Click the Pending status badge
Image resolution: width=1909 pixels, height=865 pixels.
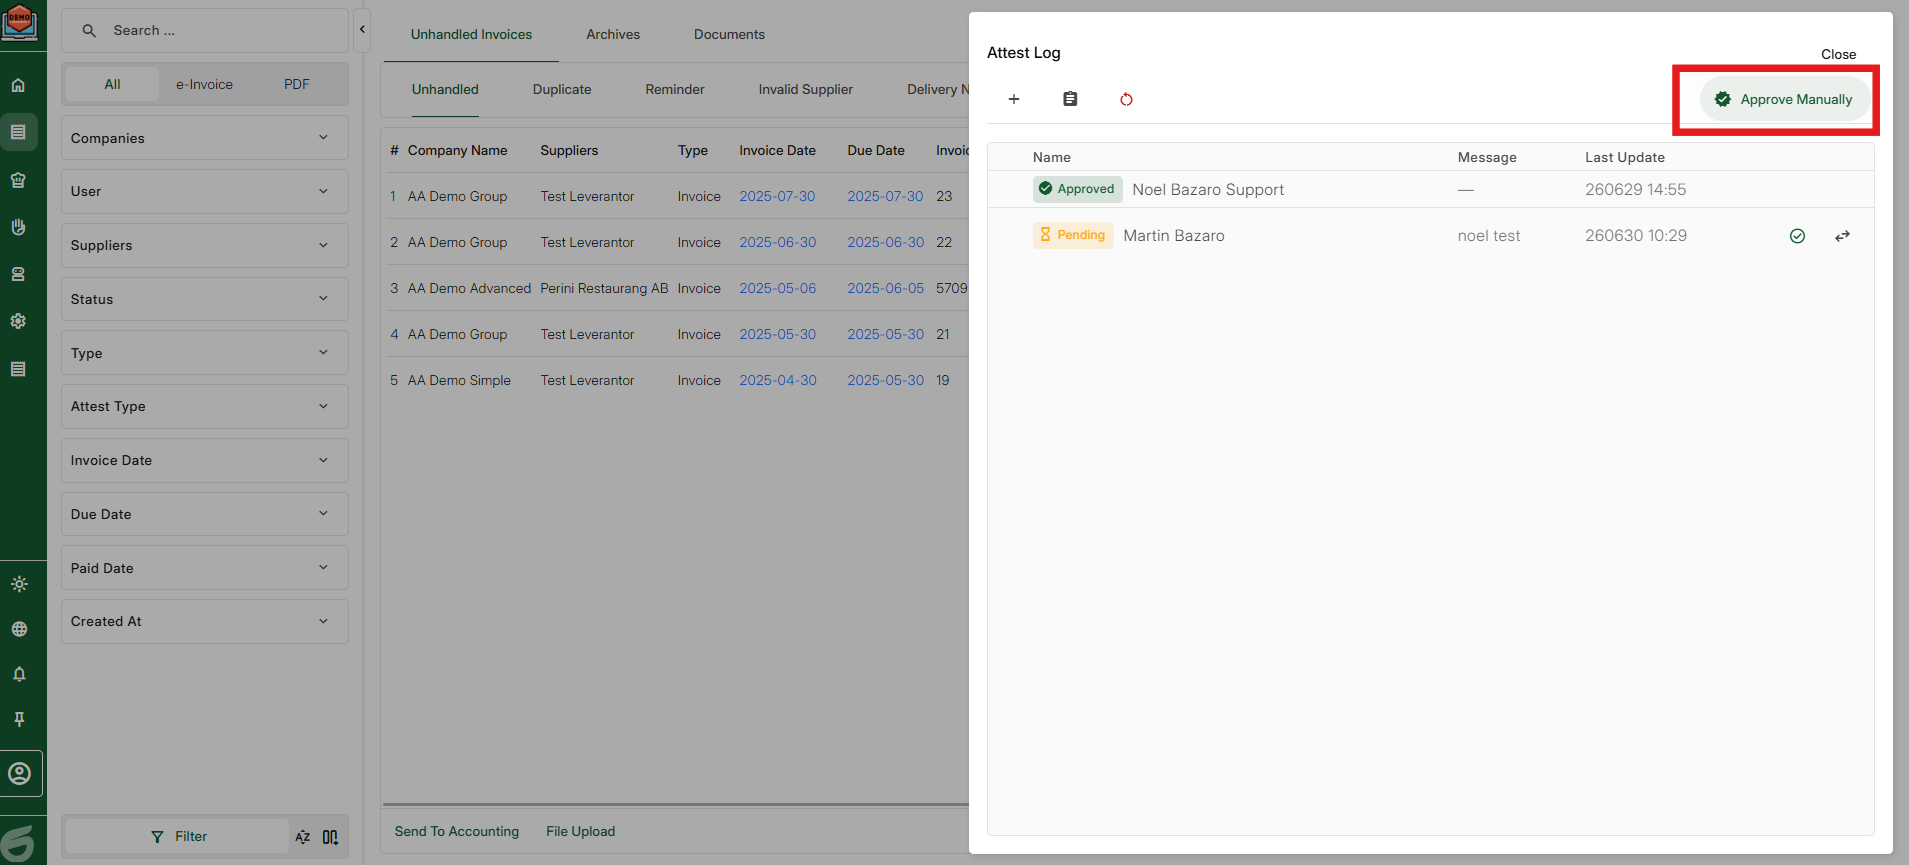1073,235
